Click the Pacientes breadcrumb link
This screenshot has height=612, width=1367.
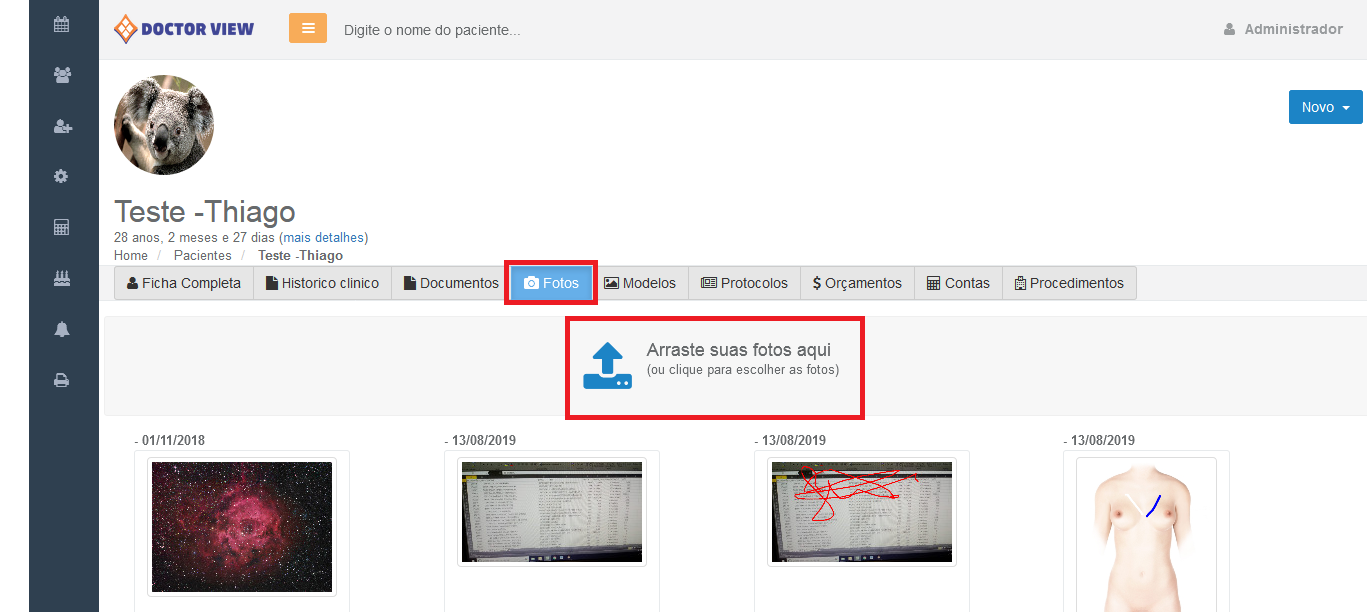(x=202, y=256)
